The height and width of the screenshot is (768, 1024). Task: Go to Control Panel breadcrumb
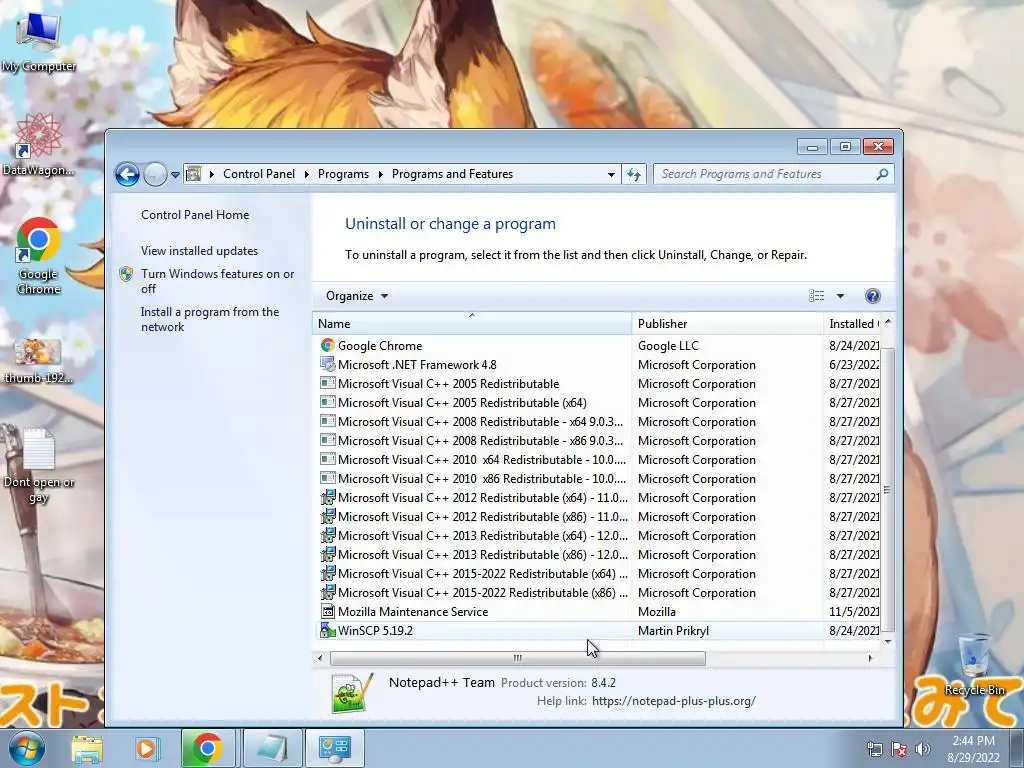[x=259, y=174]
